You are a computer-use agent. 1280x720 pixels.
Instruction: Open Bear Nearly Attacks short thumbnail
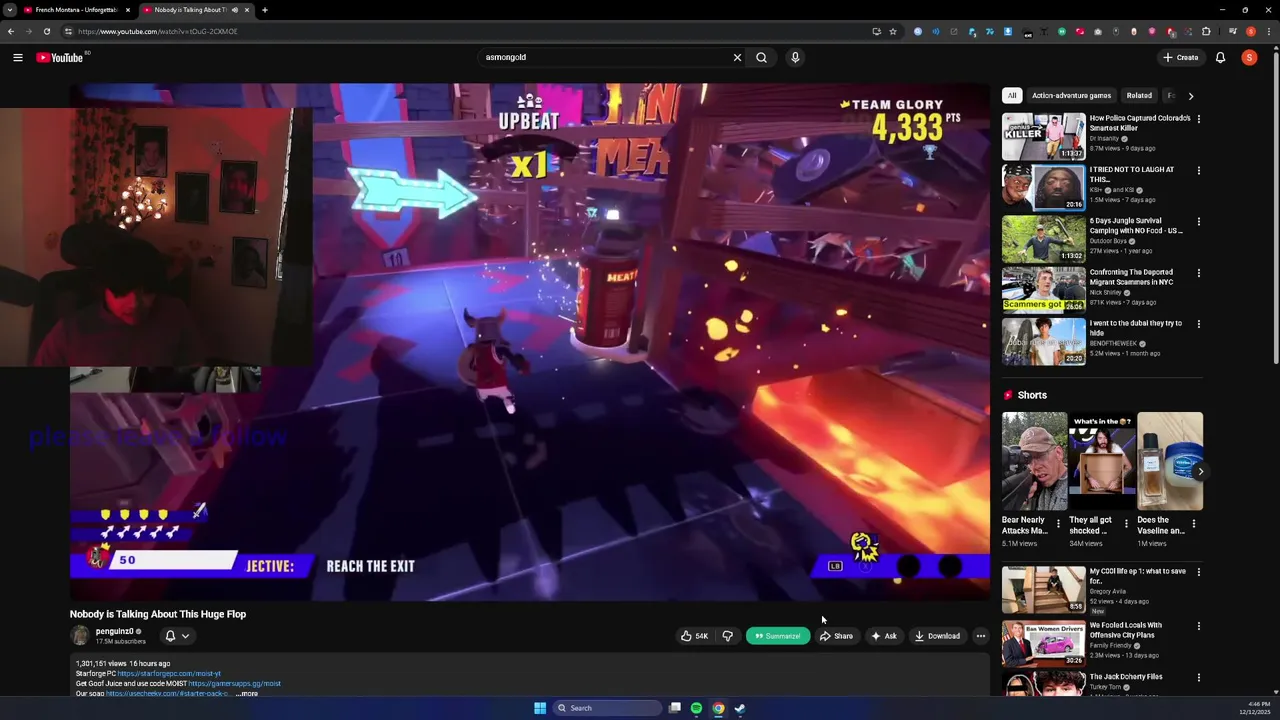pyautogui.click(x=1035, y=461)
